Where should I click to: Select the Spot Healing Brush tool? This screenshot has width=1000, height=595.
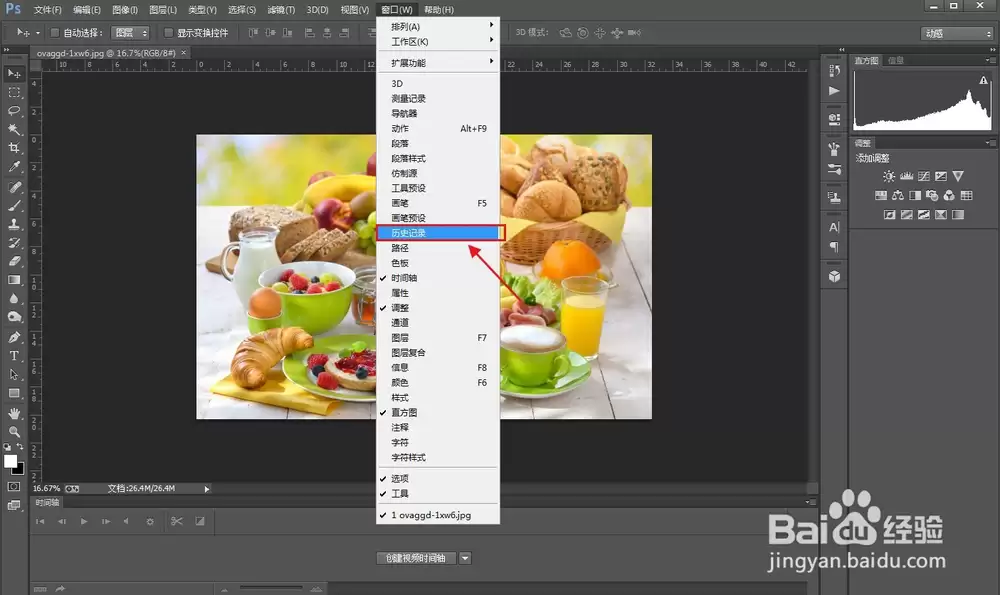tap(14, 187)
